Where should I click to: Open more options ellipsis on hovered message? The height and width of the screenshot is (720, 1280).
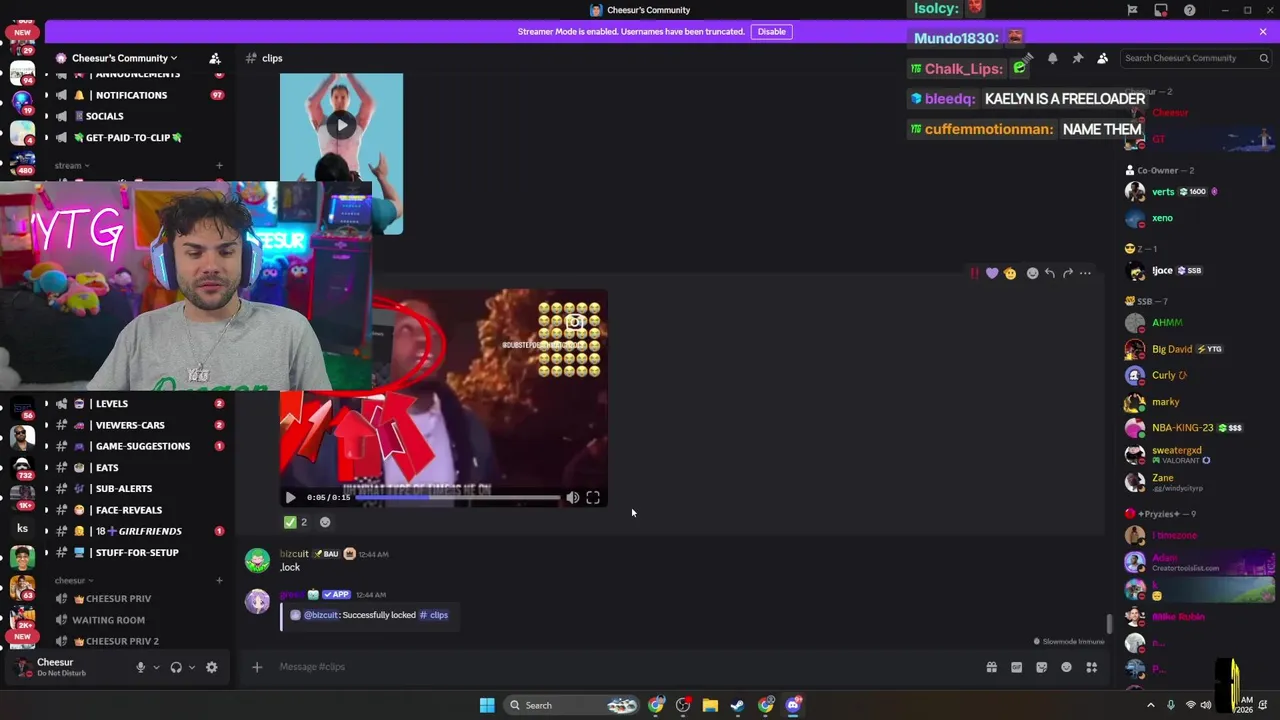tap(1085, 273)
